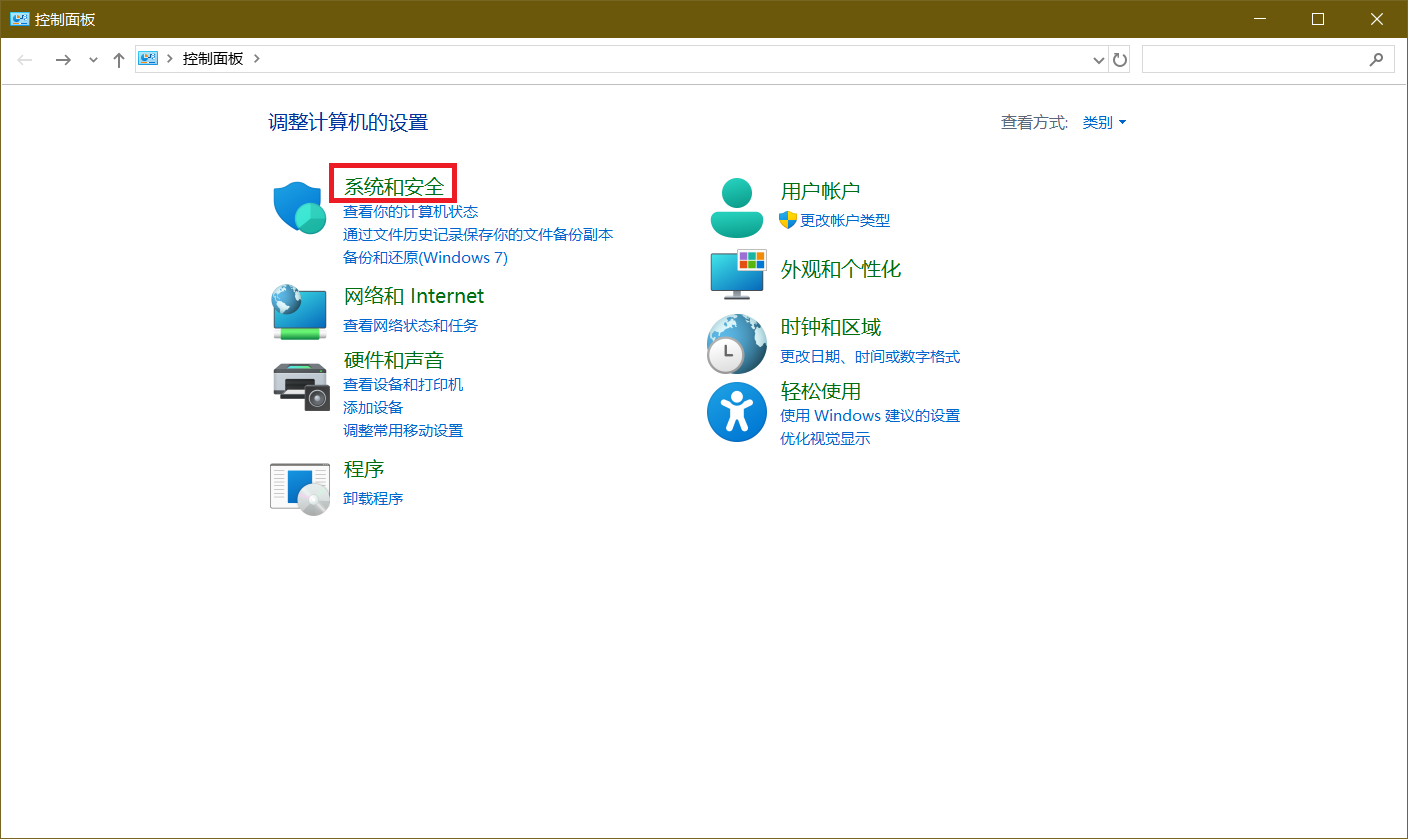Expand the address bar history dropdown
The height and width of the screenshot is (839, 1408).
click(1099, 60)
